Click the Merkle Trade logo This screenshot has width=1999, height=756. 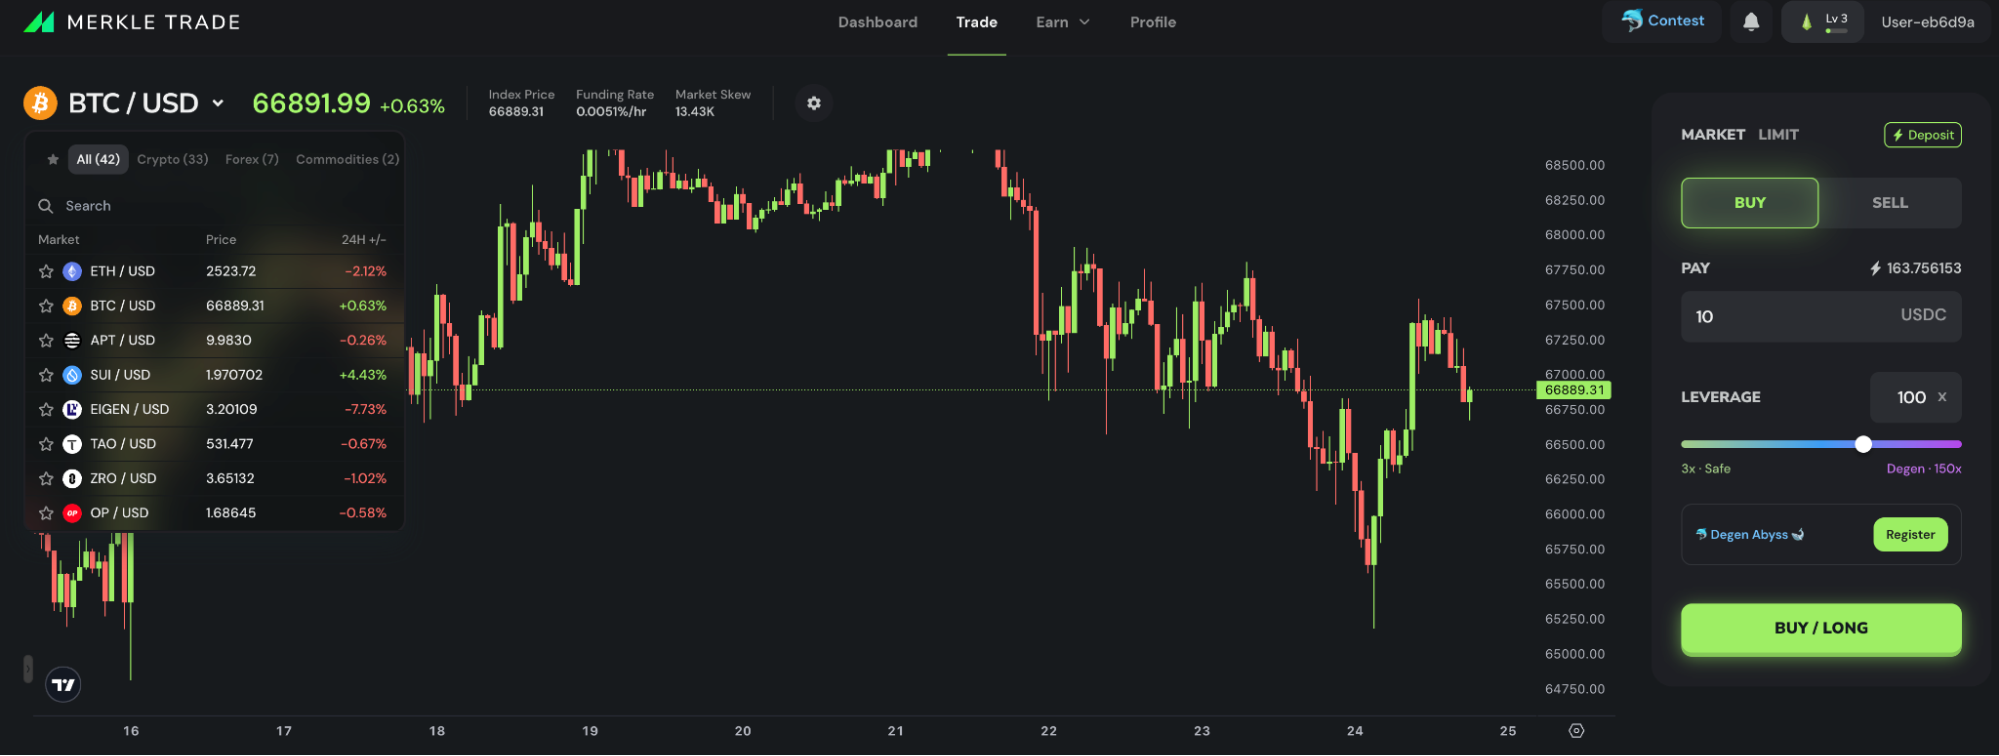131,22
